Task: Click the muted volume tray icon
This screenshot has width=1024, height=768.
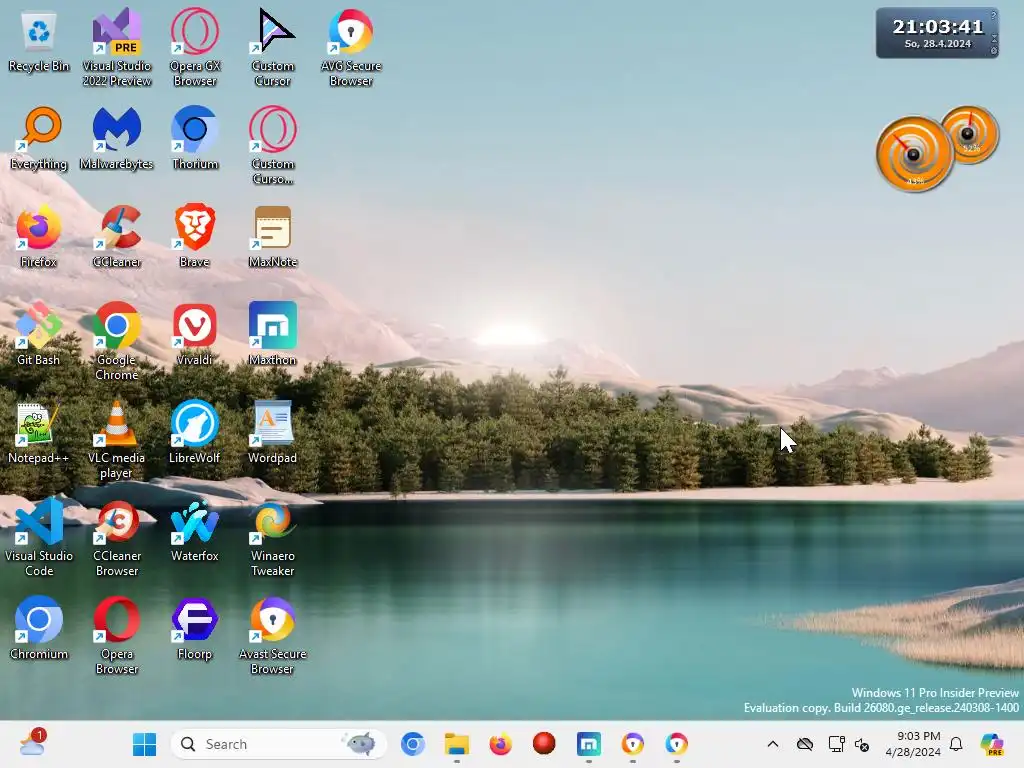Action: [x=862, y=744]
